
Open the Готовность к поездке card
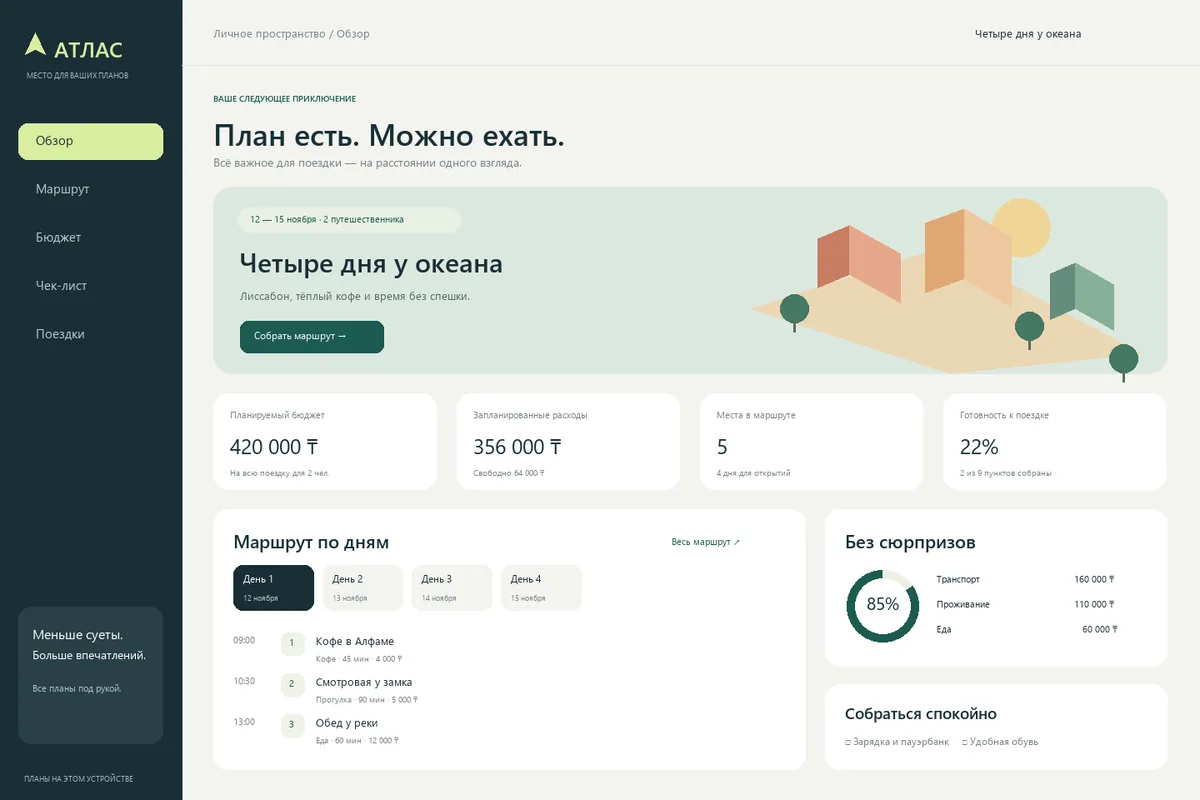tap(1055, 442)
